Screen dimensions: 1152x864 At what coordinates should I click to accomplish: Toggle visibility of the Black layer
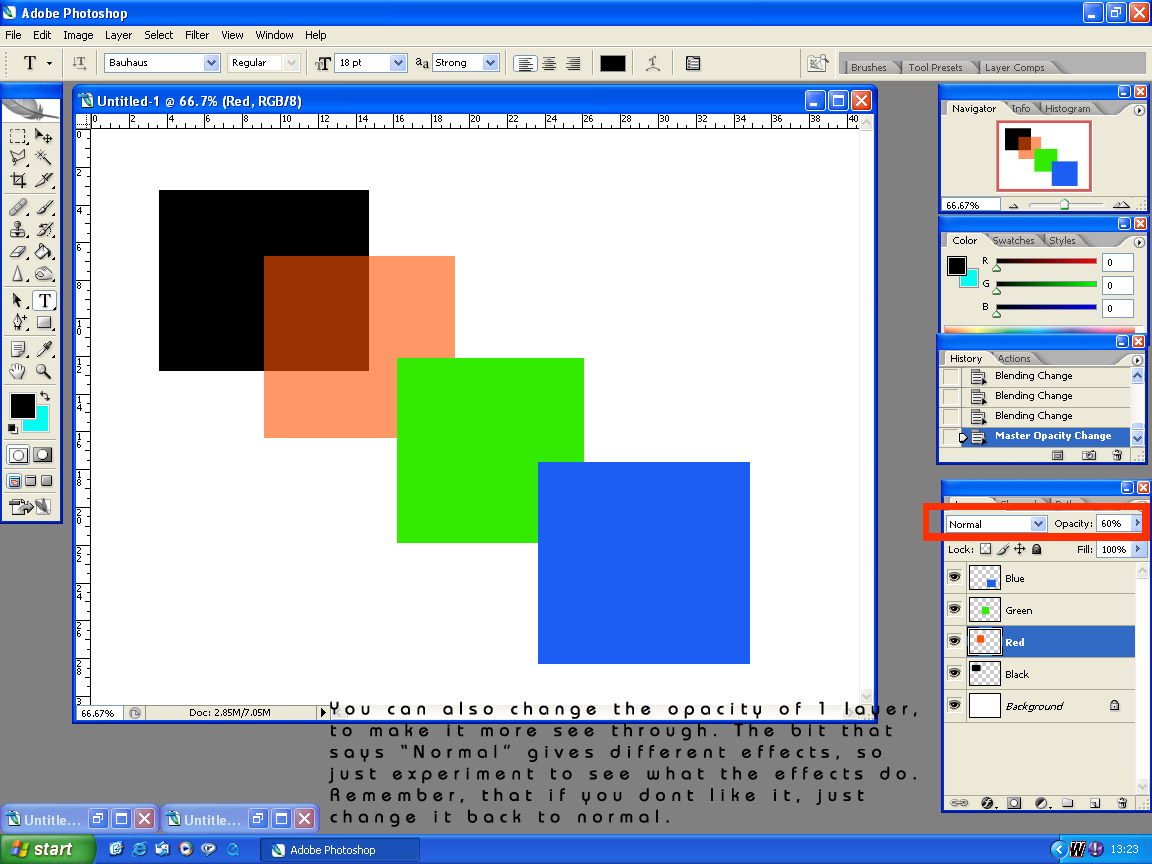coord(954,673)
